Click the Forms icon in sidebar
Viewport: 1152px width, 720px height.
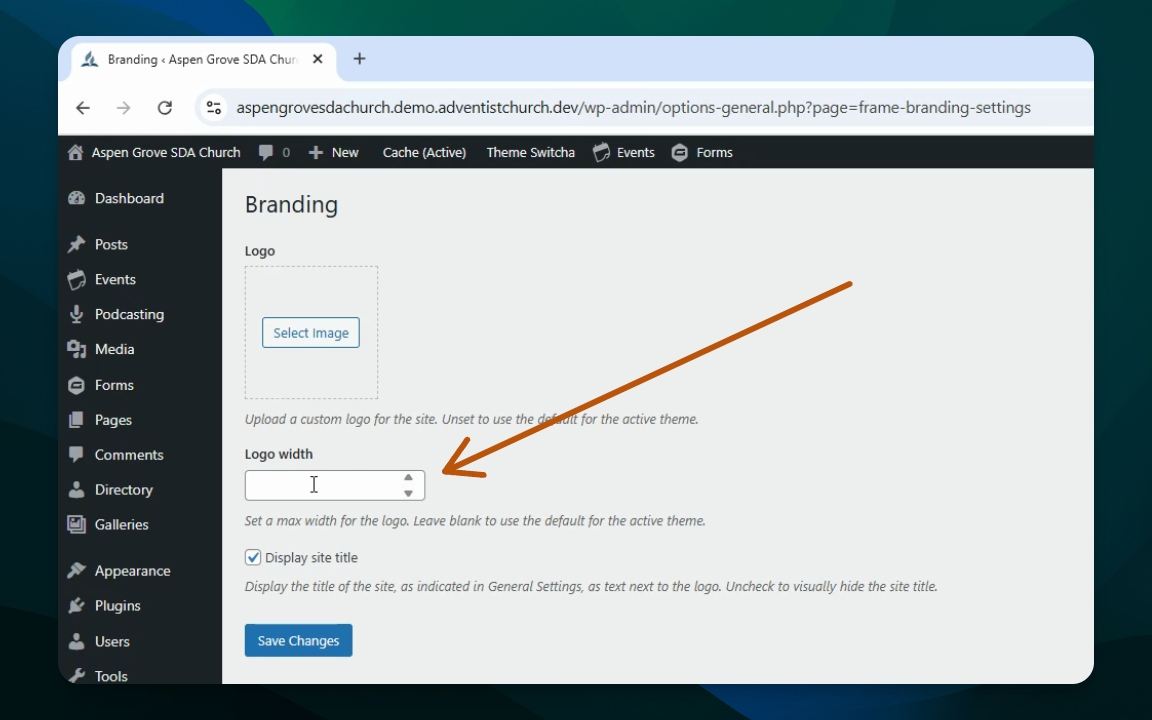click(76, 385)
